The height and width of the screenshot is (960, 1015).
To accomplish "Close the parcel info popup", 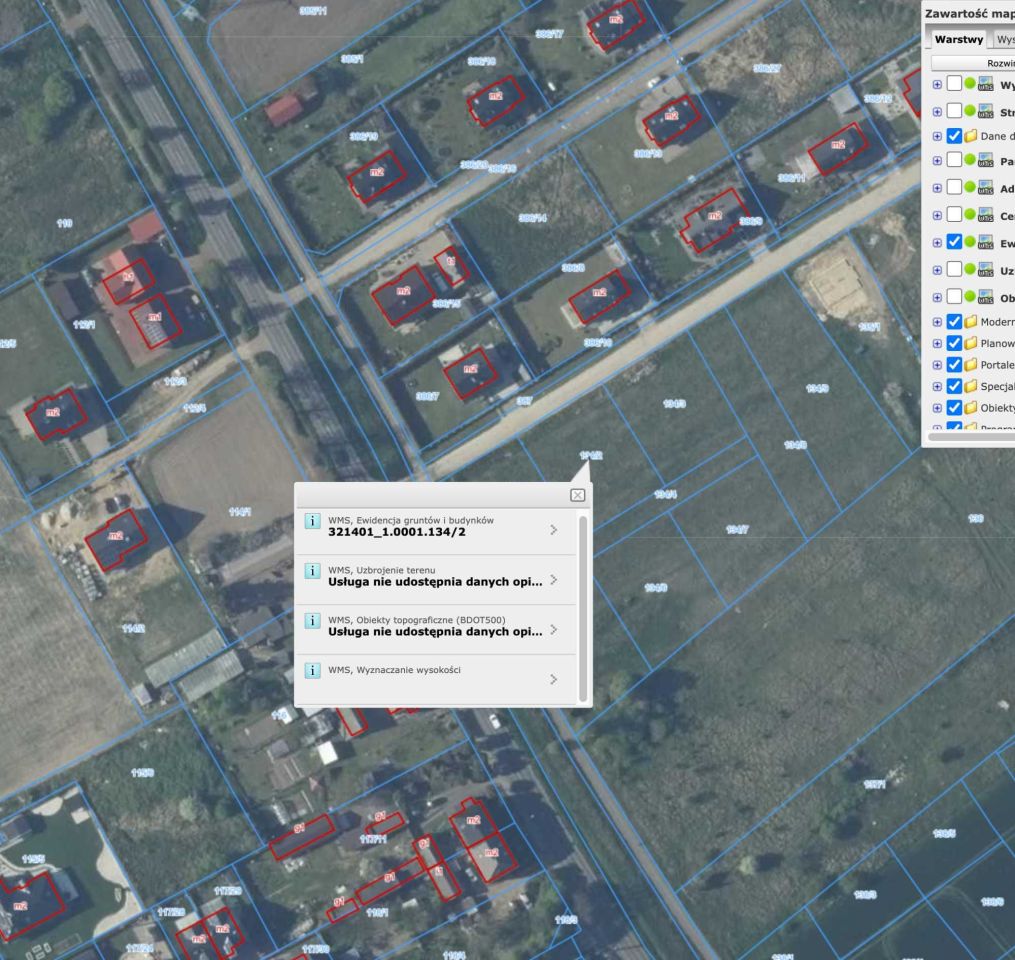I will (577, 495).
